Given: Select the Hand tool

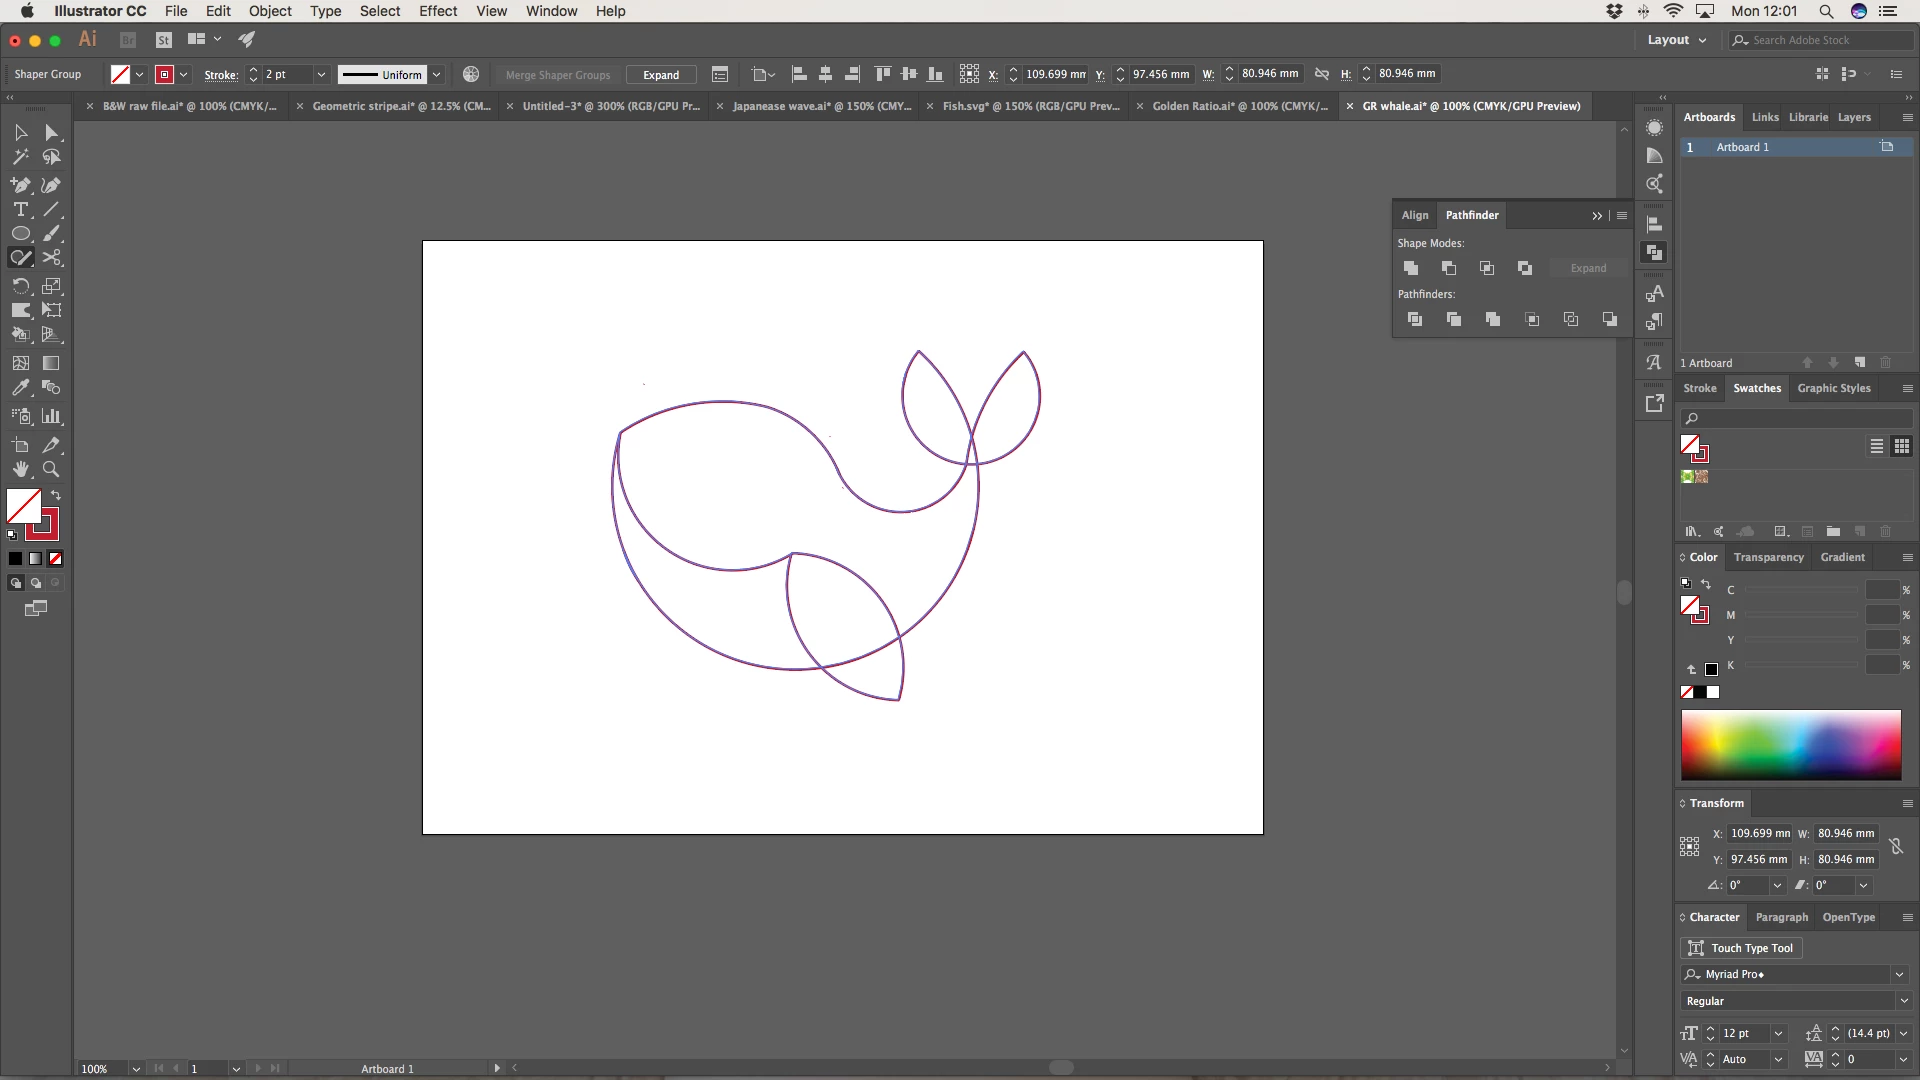Looking at the screenshot, I should (20, 469).
